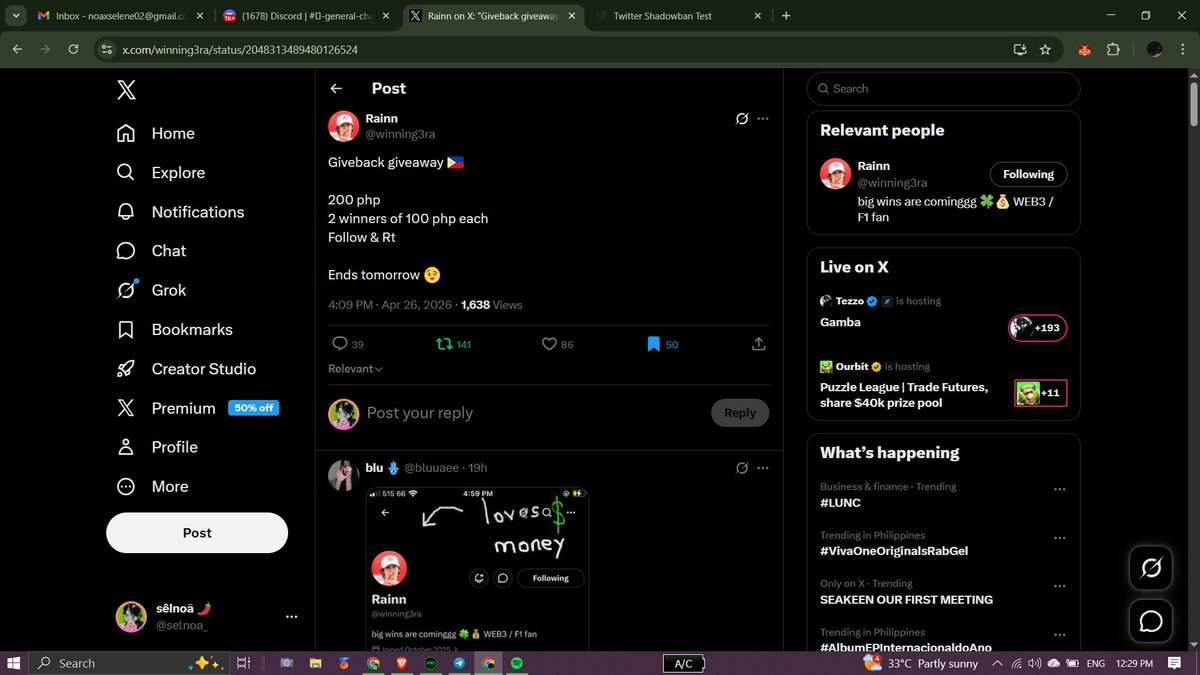Open Premium 50% off item

197,408
